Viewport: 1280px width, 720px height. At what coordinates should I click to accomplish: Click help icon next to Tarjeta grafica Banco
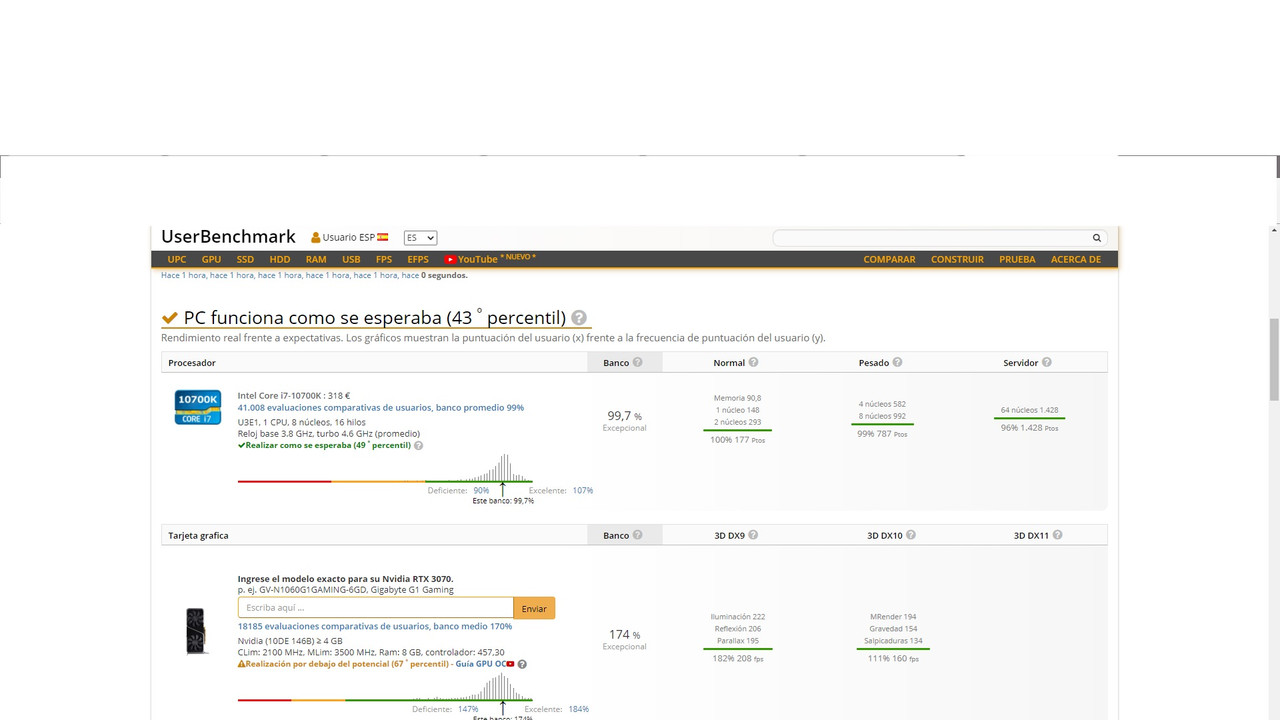[637, 535]
